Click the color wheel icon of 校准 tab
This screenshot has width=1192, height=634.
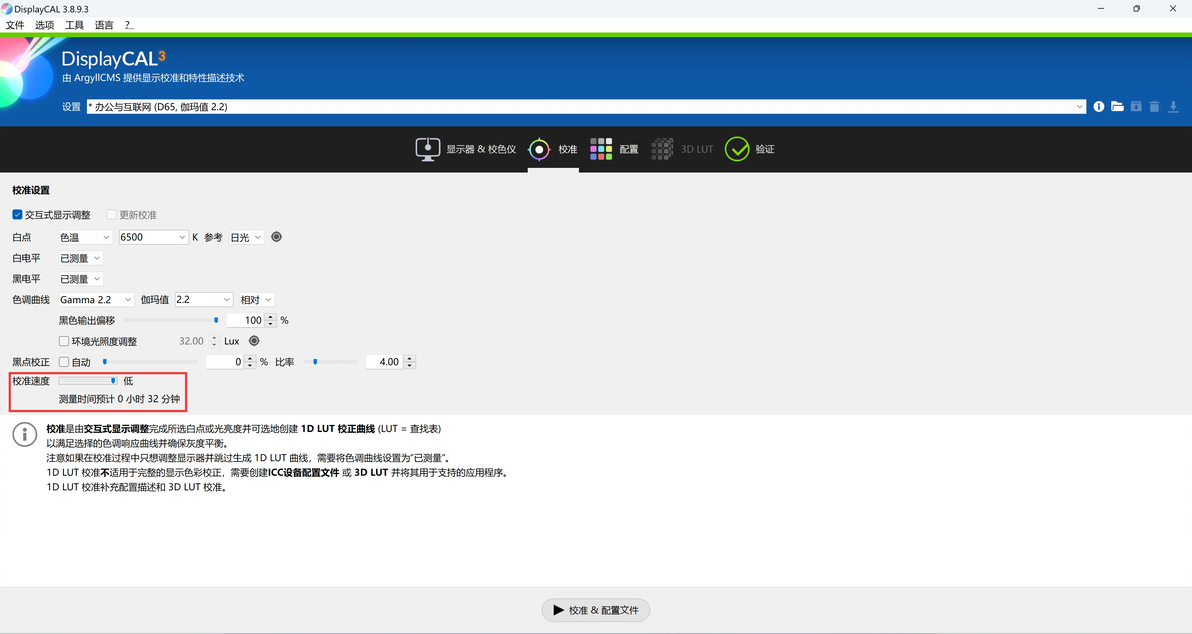[x=539, y=149]
